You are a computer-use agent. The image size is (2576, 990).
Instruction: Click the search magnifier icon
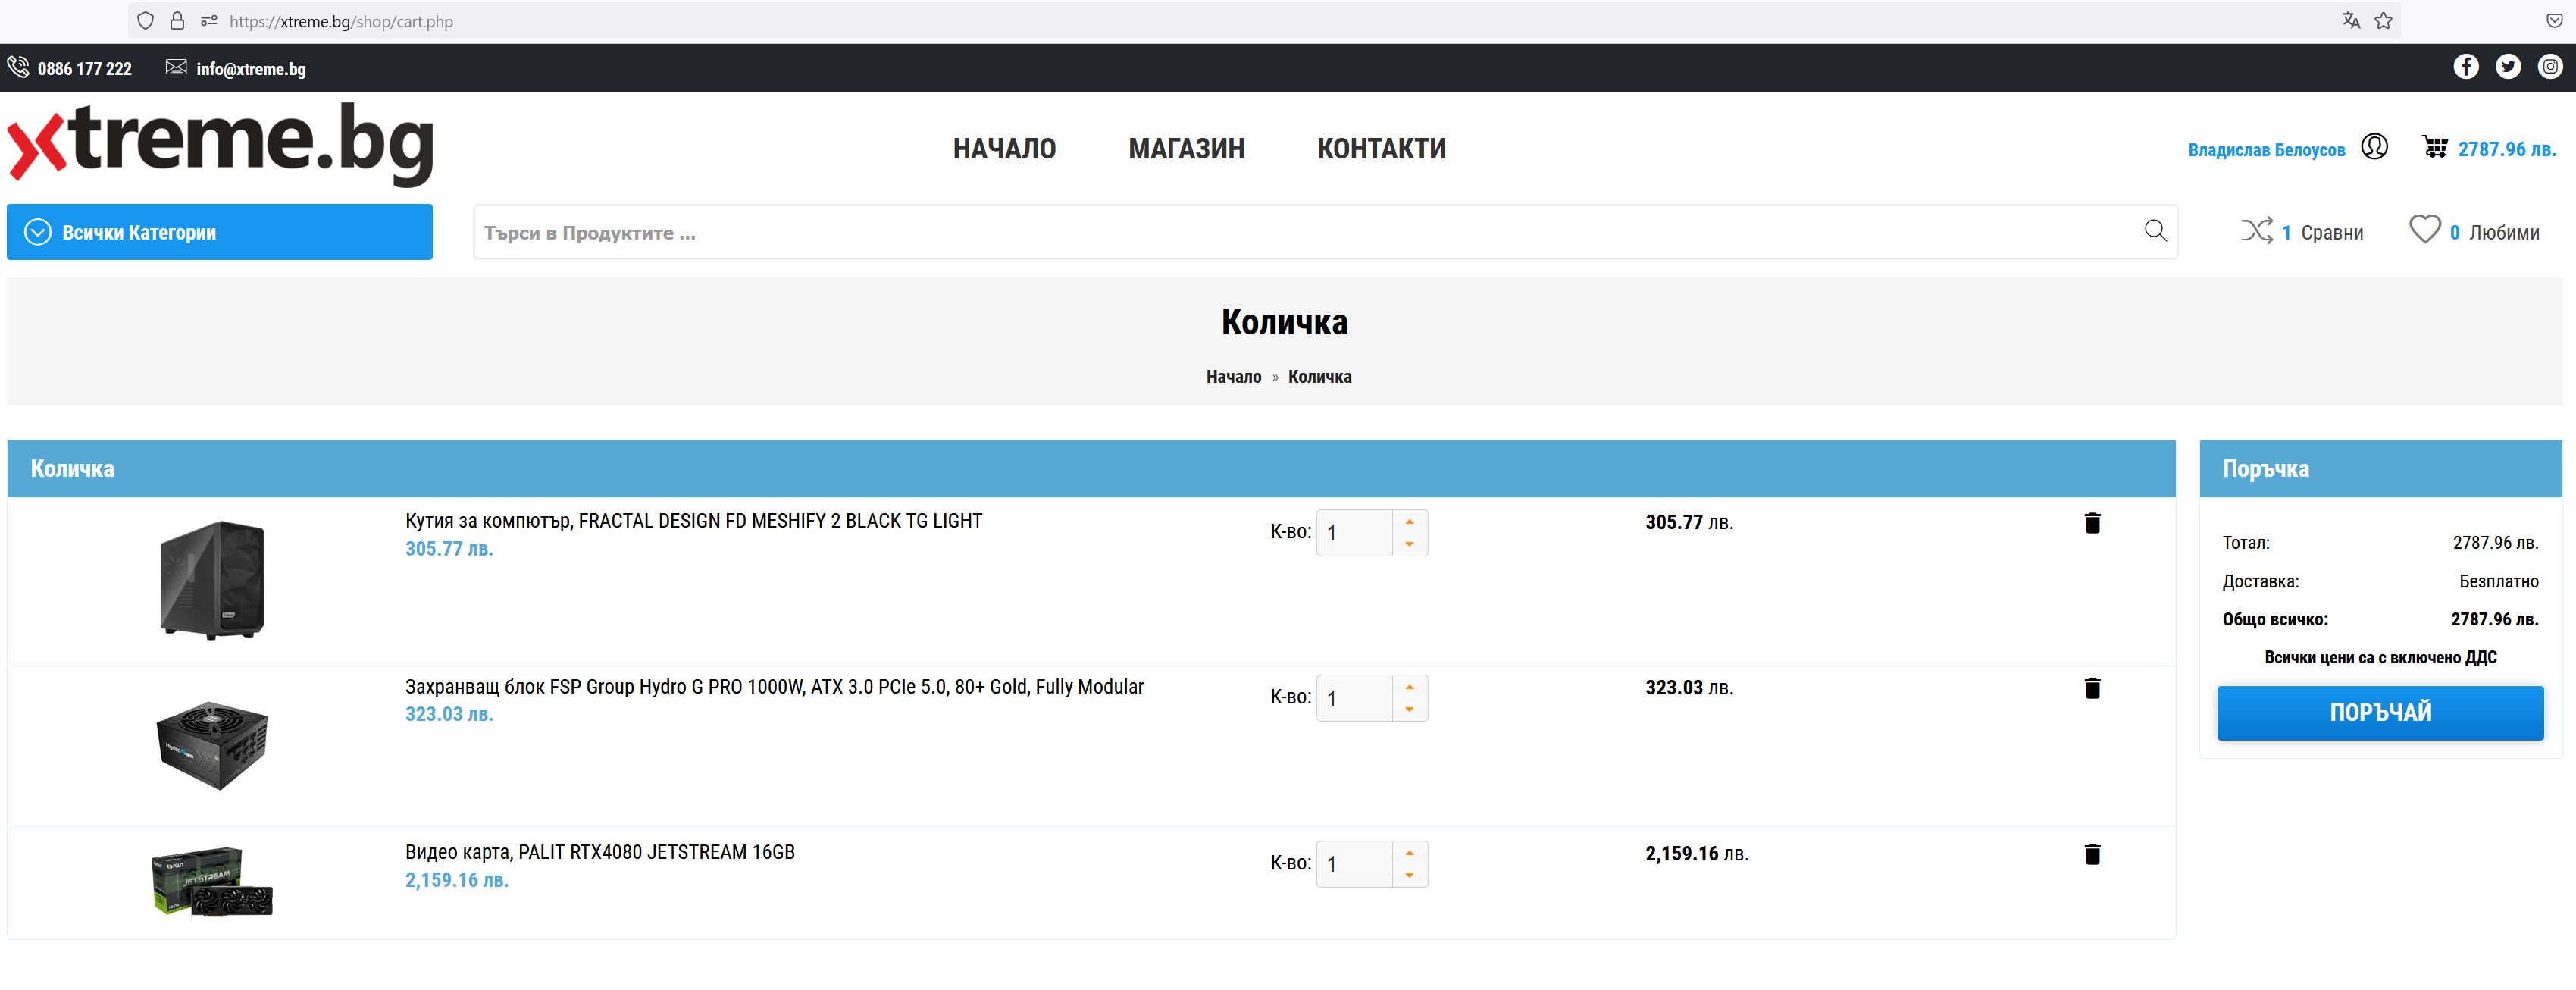pyautogui.click(x=2155, y=231)
